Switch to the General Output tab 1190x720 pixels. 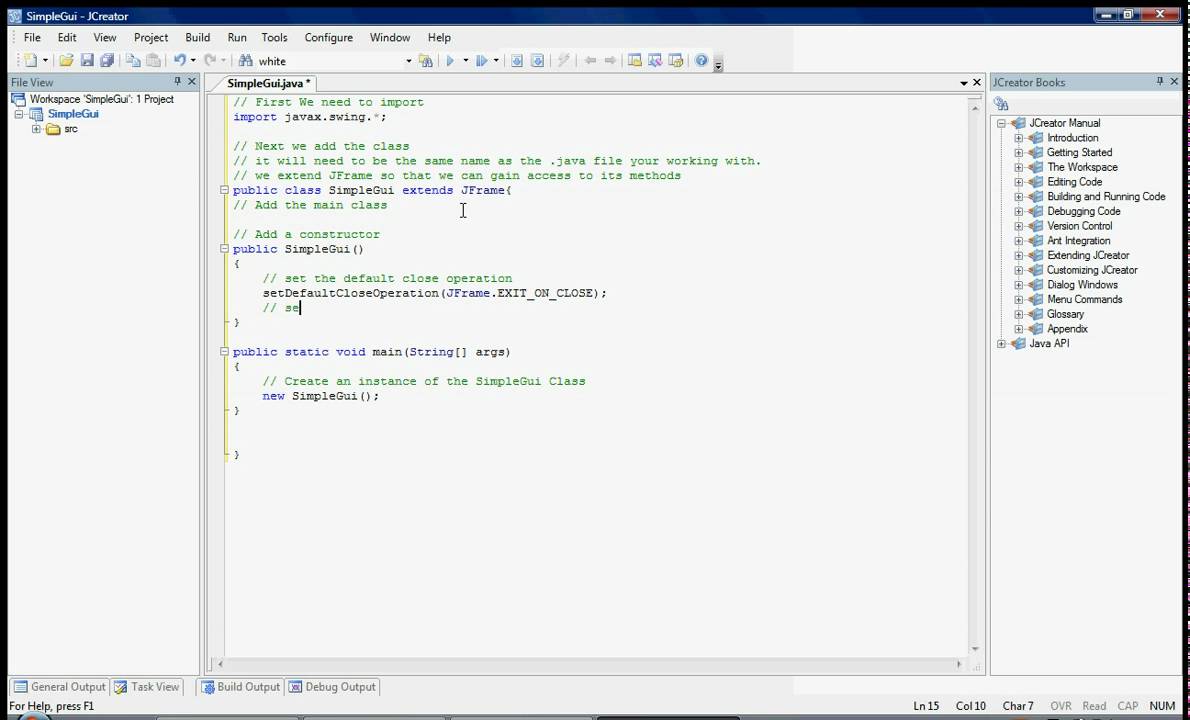59,687
